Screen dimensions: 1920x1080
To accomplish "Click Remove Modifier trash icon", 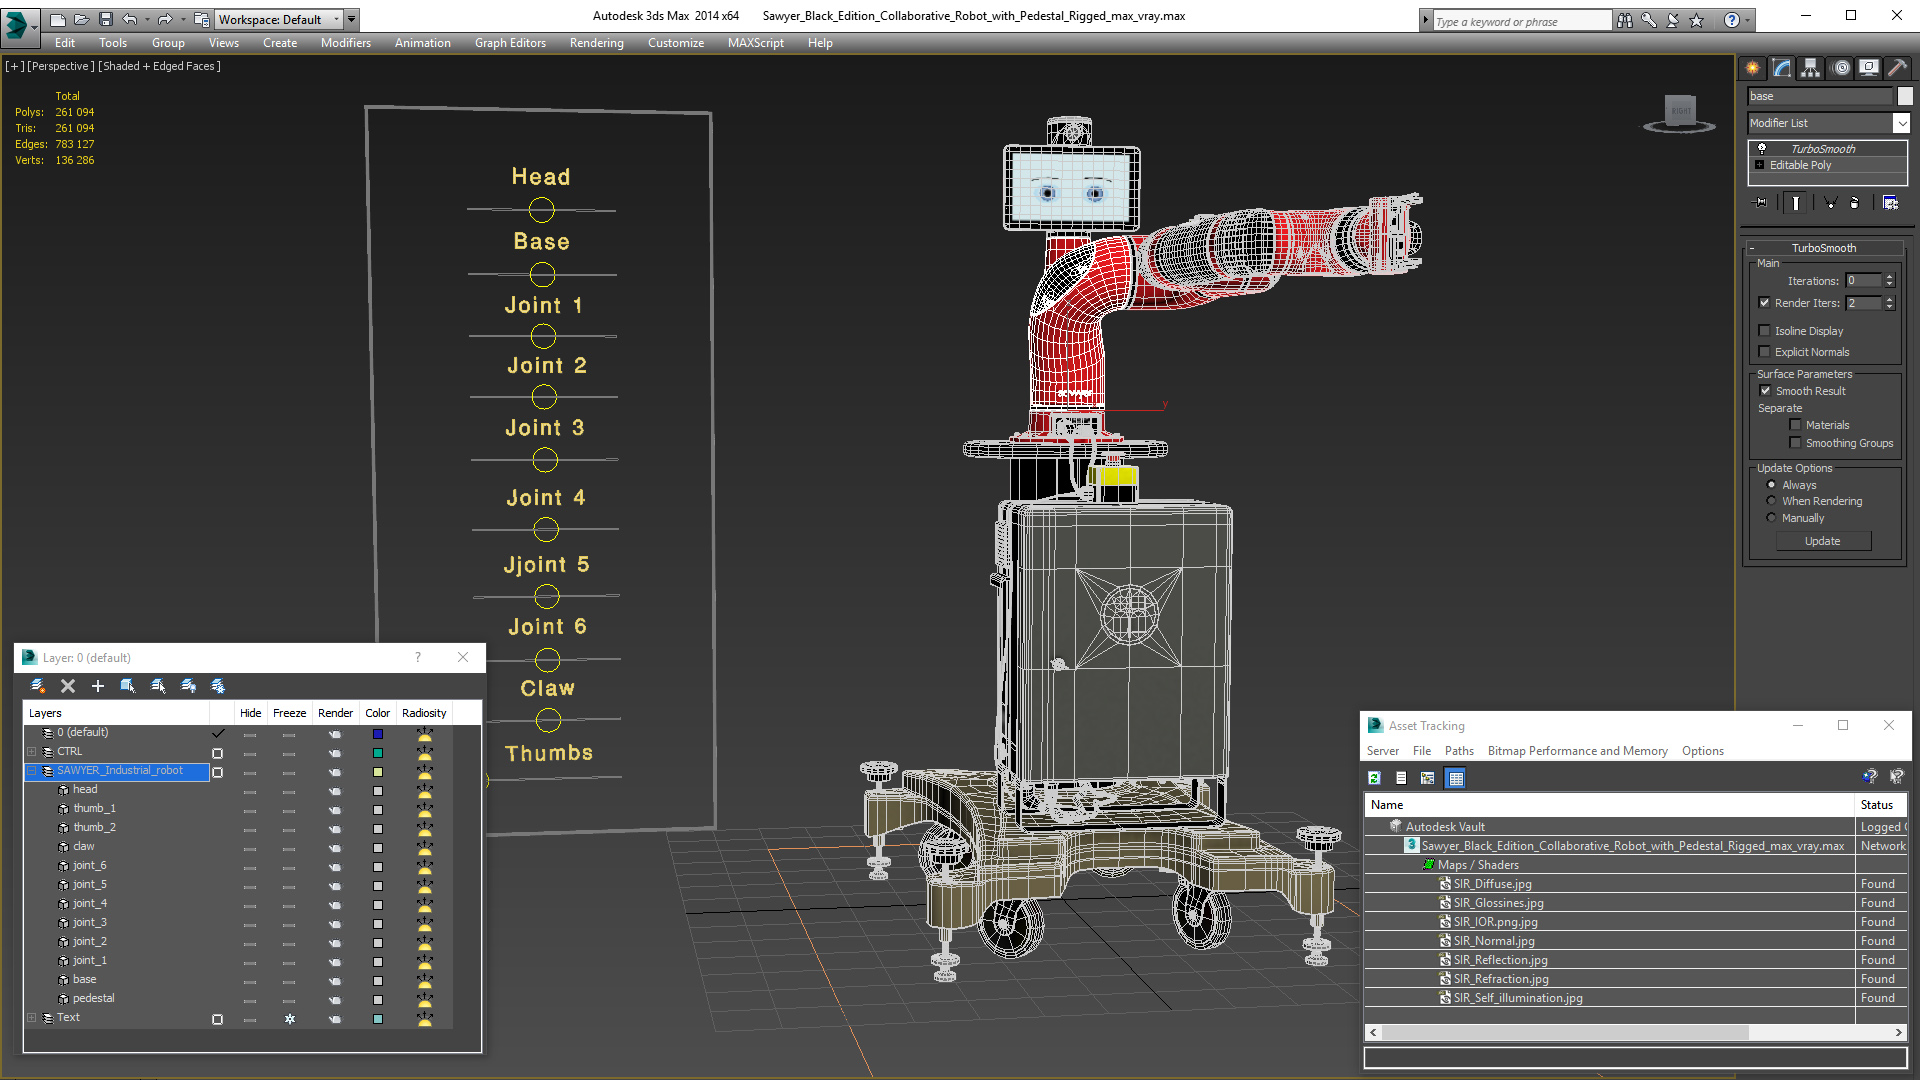I will (x=1855, y=203).
